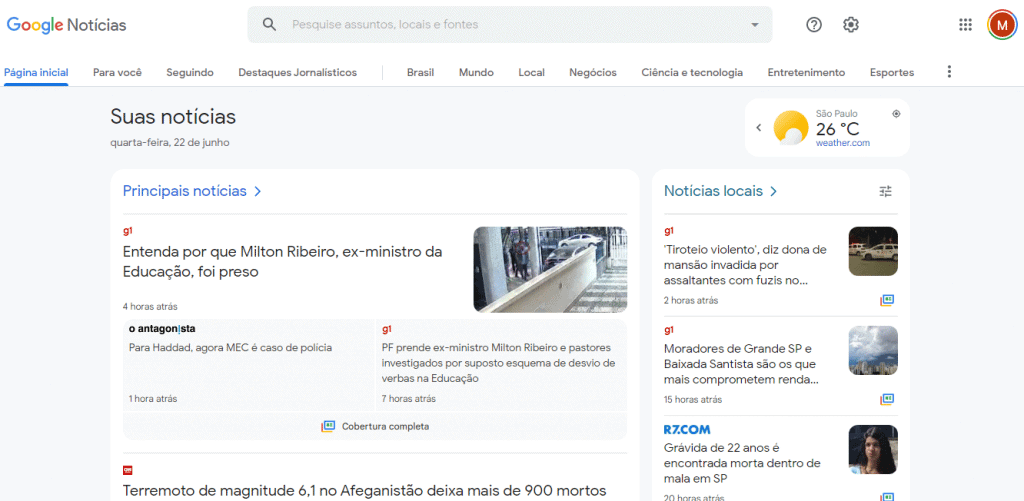This screenshot has height=501, width=1024.
Task: Click the 'Suas notícias' heading
Action: [x=173, y=117]
